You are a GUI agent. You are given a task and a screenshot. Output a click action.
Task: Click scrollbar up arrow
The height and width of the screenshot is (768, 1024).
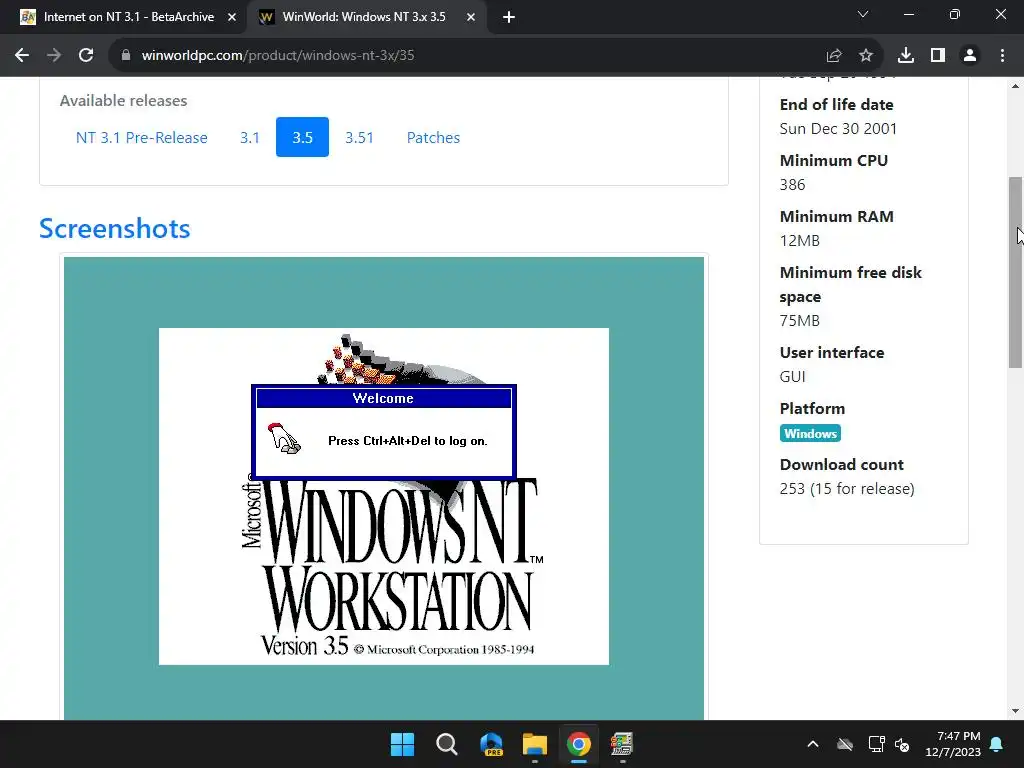pyautogui.click(x=1016, y=86)
